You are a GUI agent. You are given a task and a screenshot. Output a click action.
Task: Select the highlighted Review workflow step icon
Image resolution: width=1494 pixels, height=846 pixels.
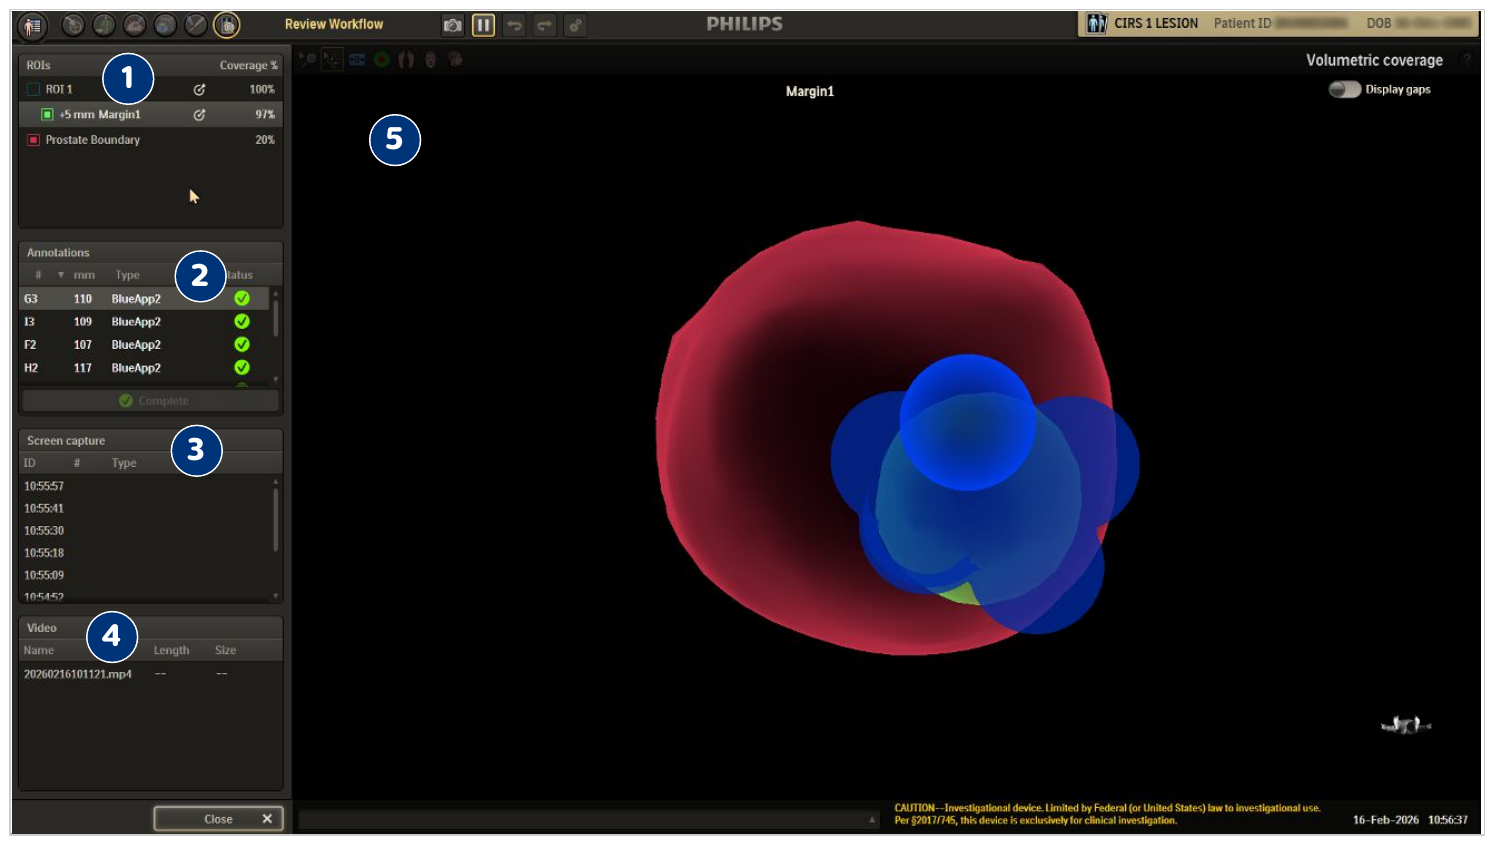click(227, 25)
